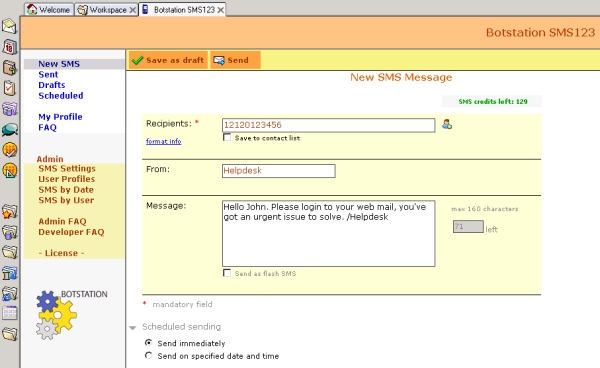This screenshot has width=600, height=368.
Task: Open the Calendar bookmark icon showing 18
Action: coord(9,47)
